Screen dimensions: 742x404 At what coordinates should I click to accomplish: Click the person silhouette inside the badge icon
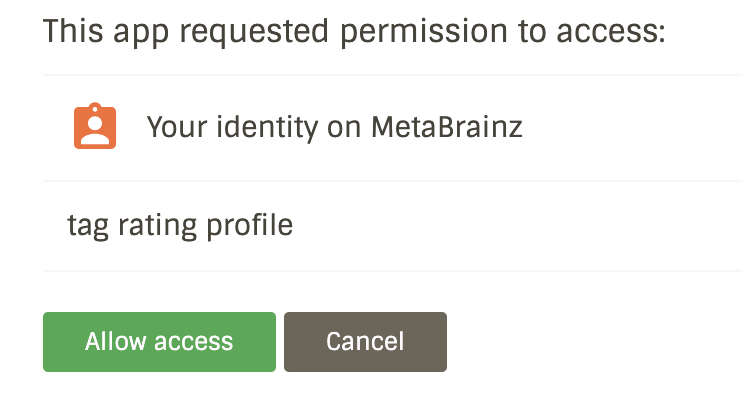95,131
